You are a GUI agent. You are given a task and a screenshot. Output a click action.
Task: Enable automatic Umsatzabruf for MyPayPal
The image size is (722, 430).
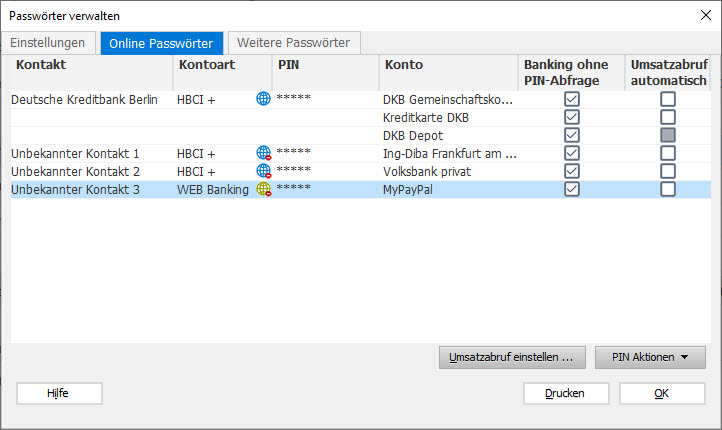667,189
